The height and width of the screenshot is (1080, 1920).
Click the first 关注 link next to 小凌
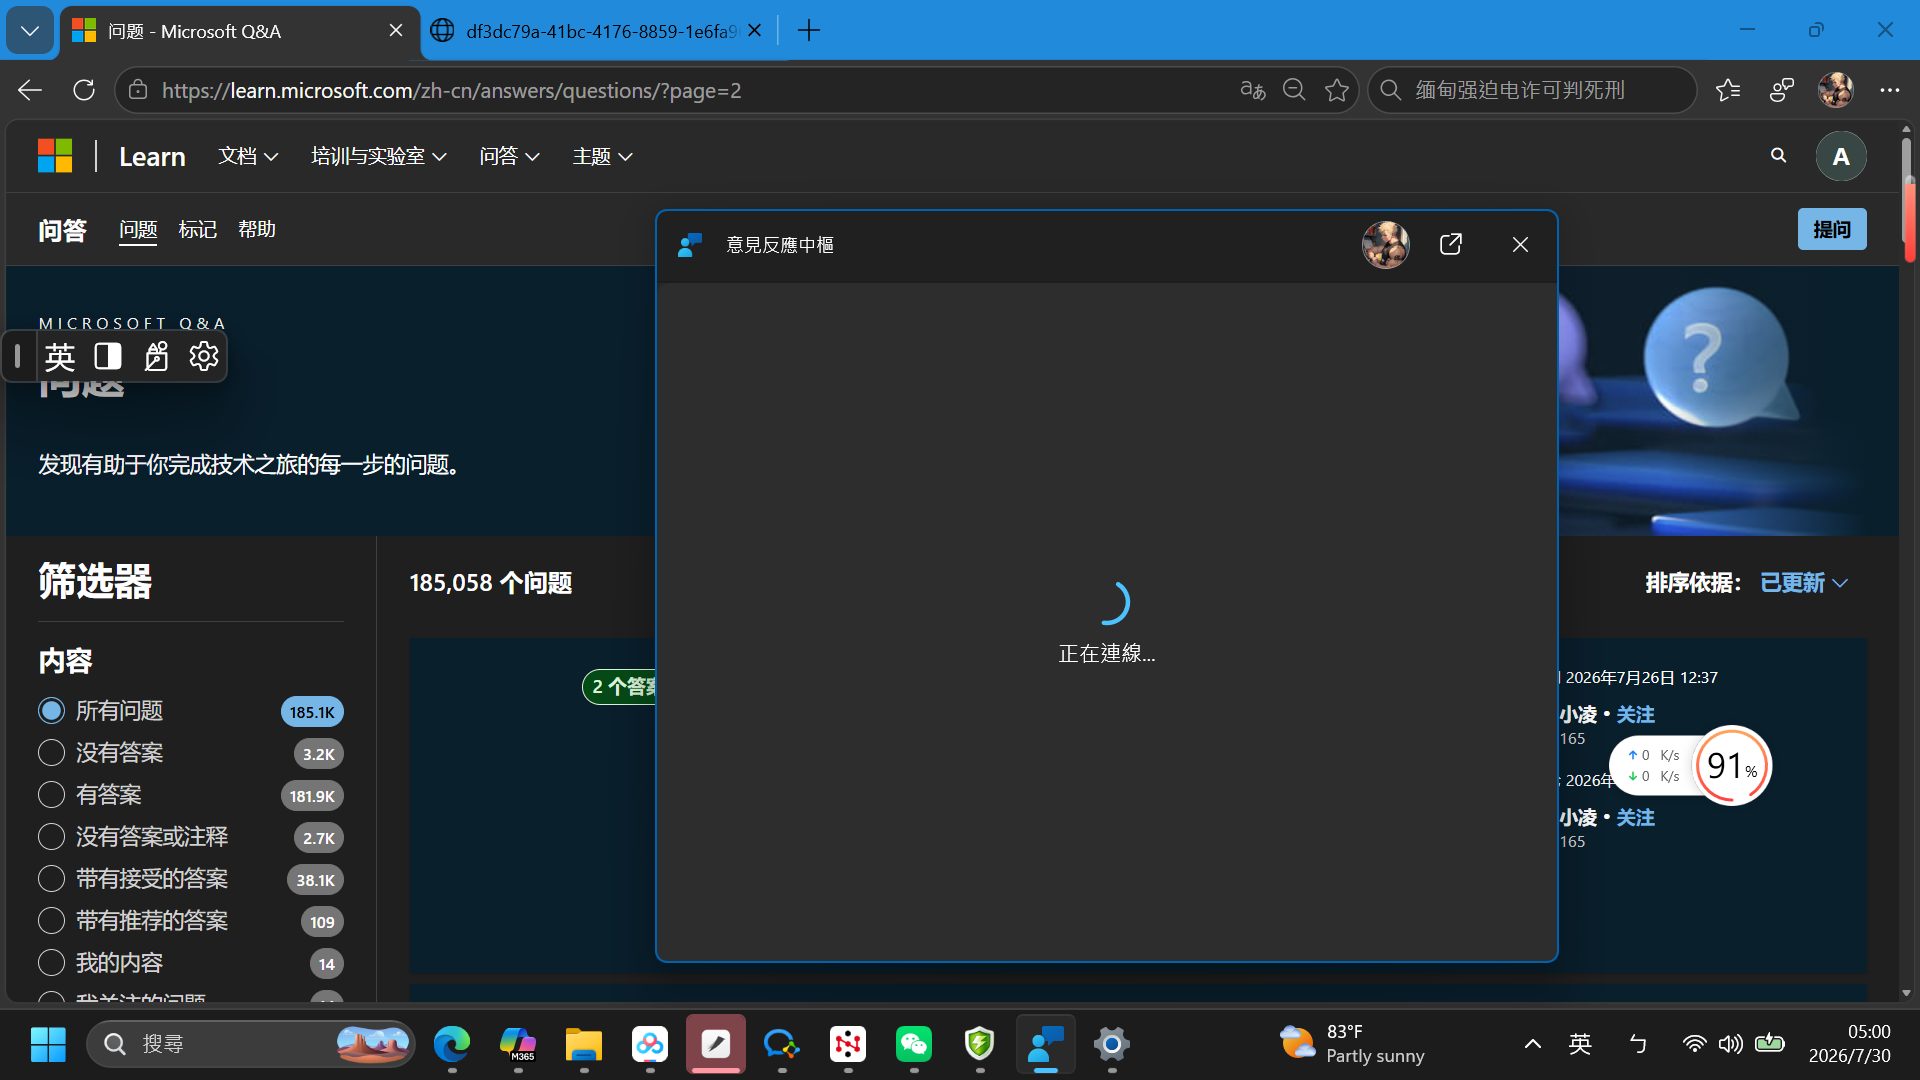tap(1635, 715)
